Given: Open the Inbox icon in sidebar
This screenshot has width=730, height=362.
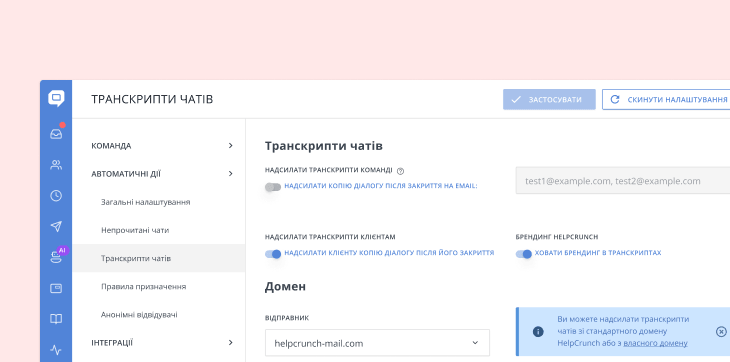Looking at the screenshot, I should pos(56,134).
